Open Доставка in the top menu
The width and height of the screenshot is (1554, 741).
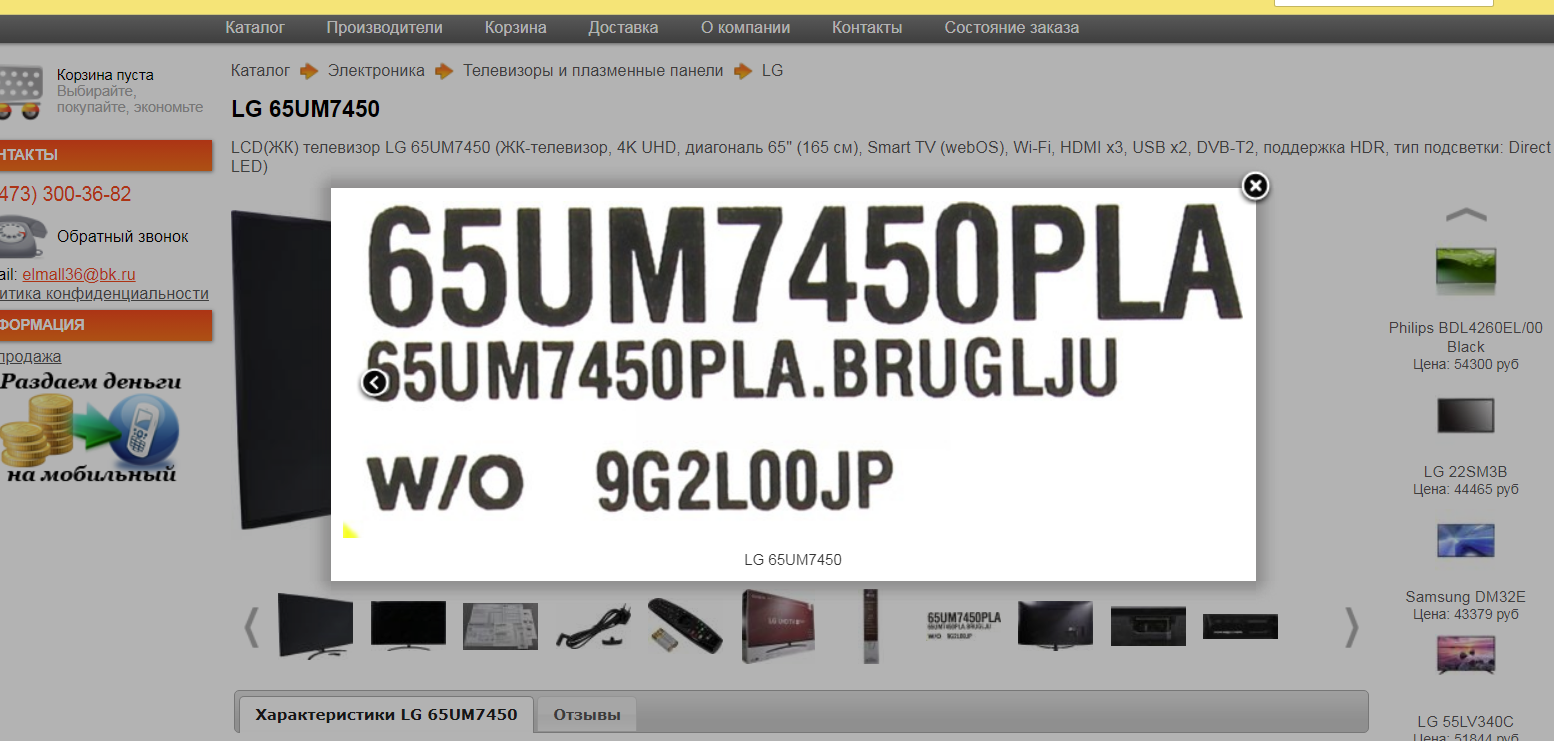(x=623, y=28)
